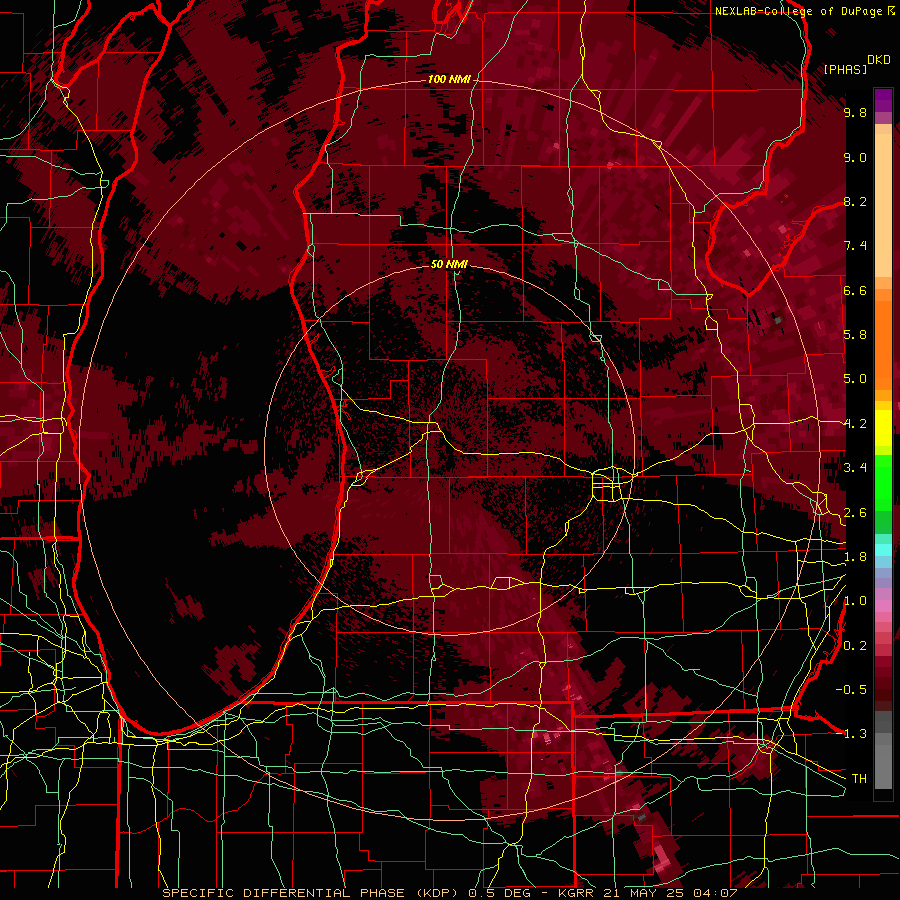Click the DKD unit label above the scale
Screen dimensions: 900x900
(x=879, y=60)
